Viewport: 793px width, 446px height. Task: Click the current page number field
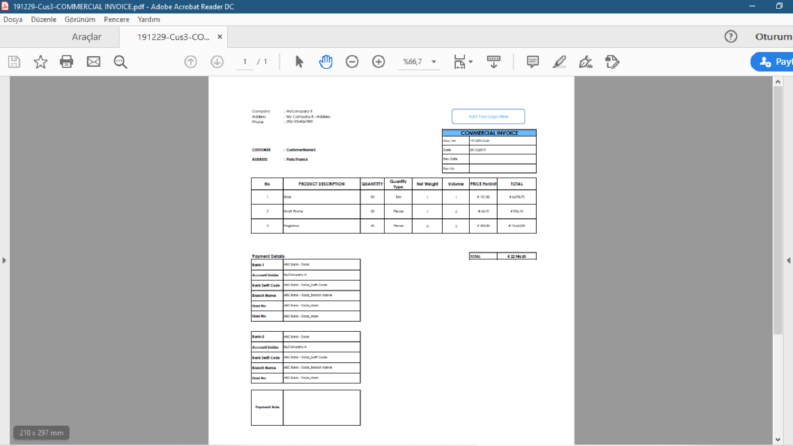pos(245,62)
